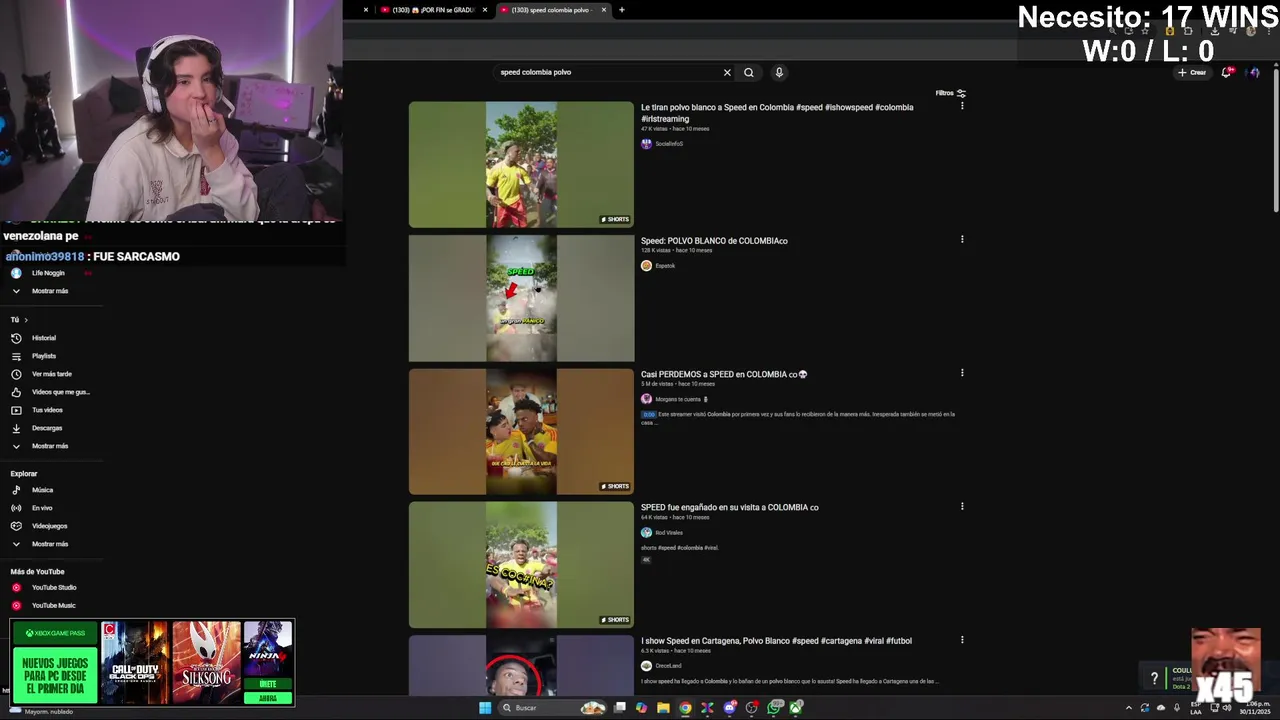Open options menu for 'I show Speed en Cartagena' video
This screenshot has width=1280, height=720.
click(x=962, y=639)
